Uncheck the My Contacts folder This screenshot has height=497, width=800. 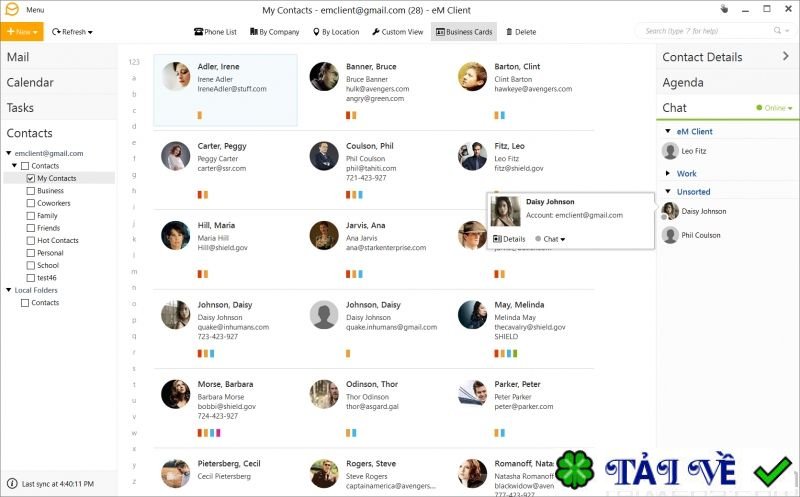coord(31,178)
